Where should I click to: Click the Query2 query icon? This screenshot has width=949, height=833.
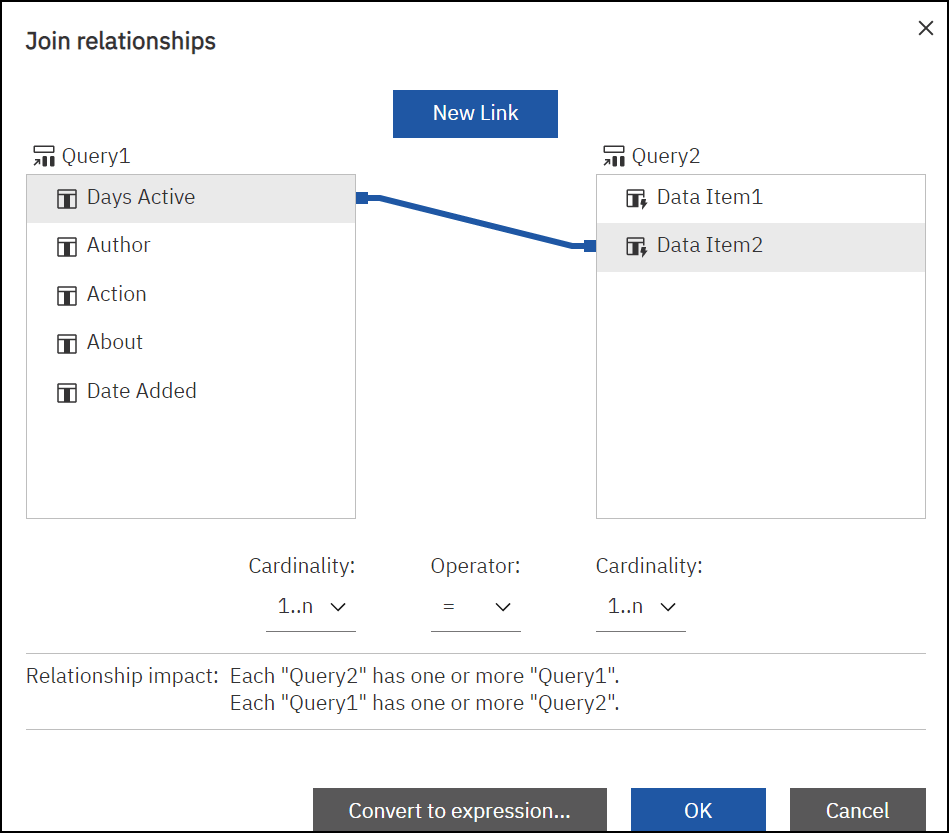pos(614,156)
